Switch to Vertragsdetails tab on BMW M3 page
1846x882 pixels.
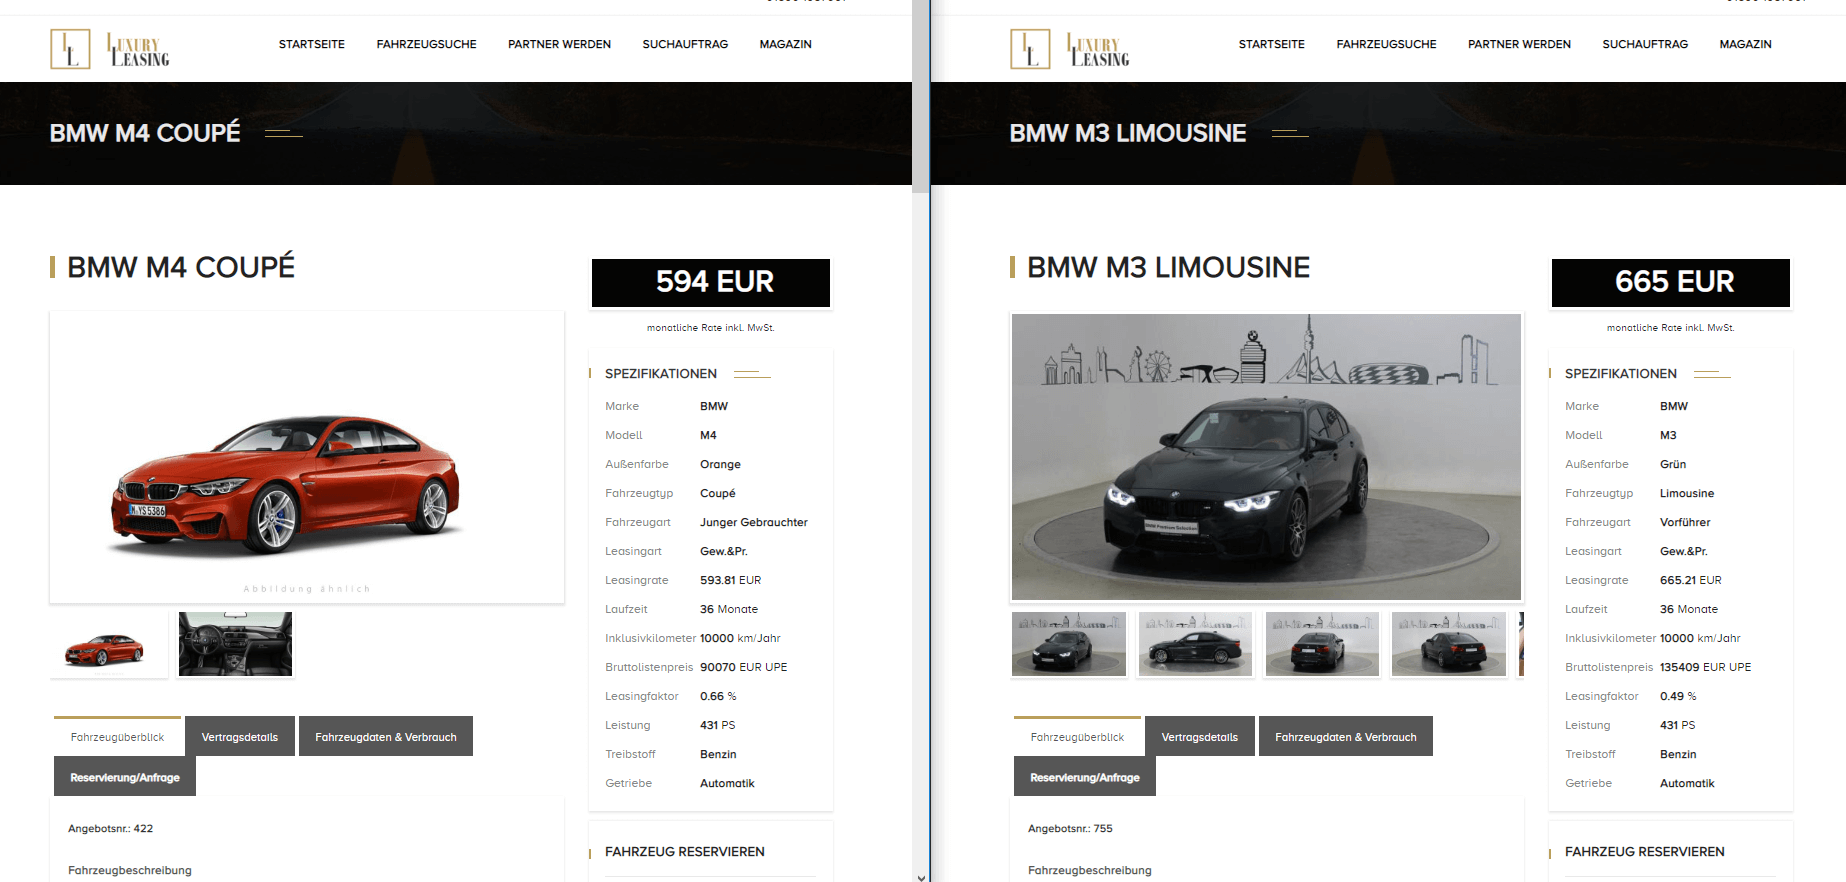1200,737
